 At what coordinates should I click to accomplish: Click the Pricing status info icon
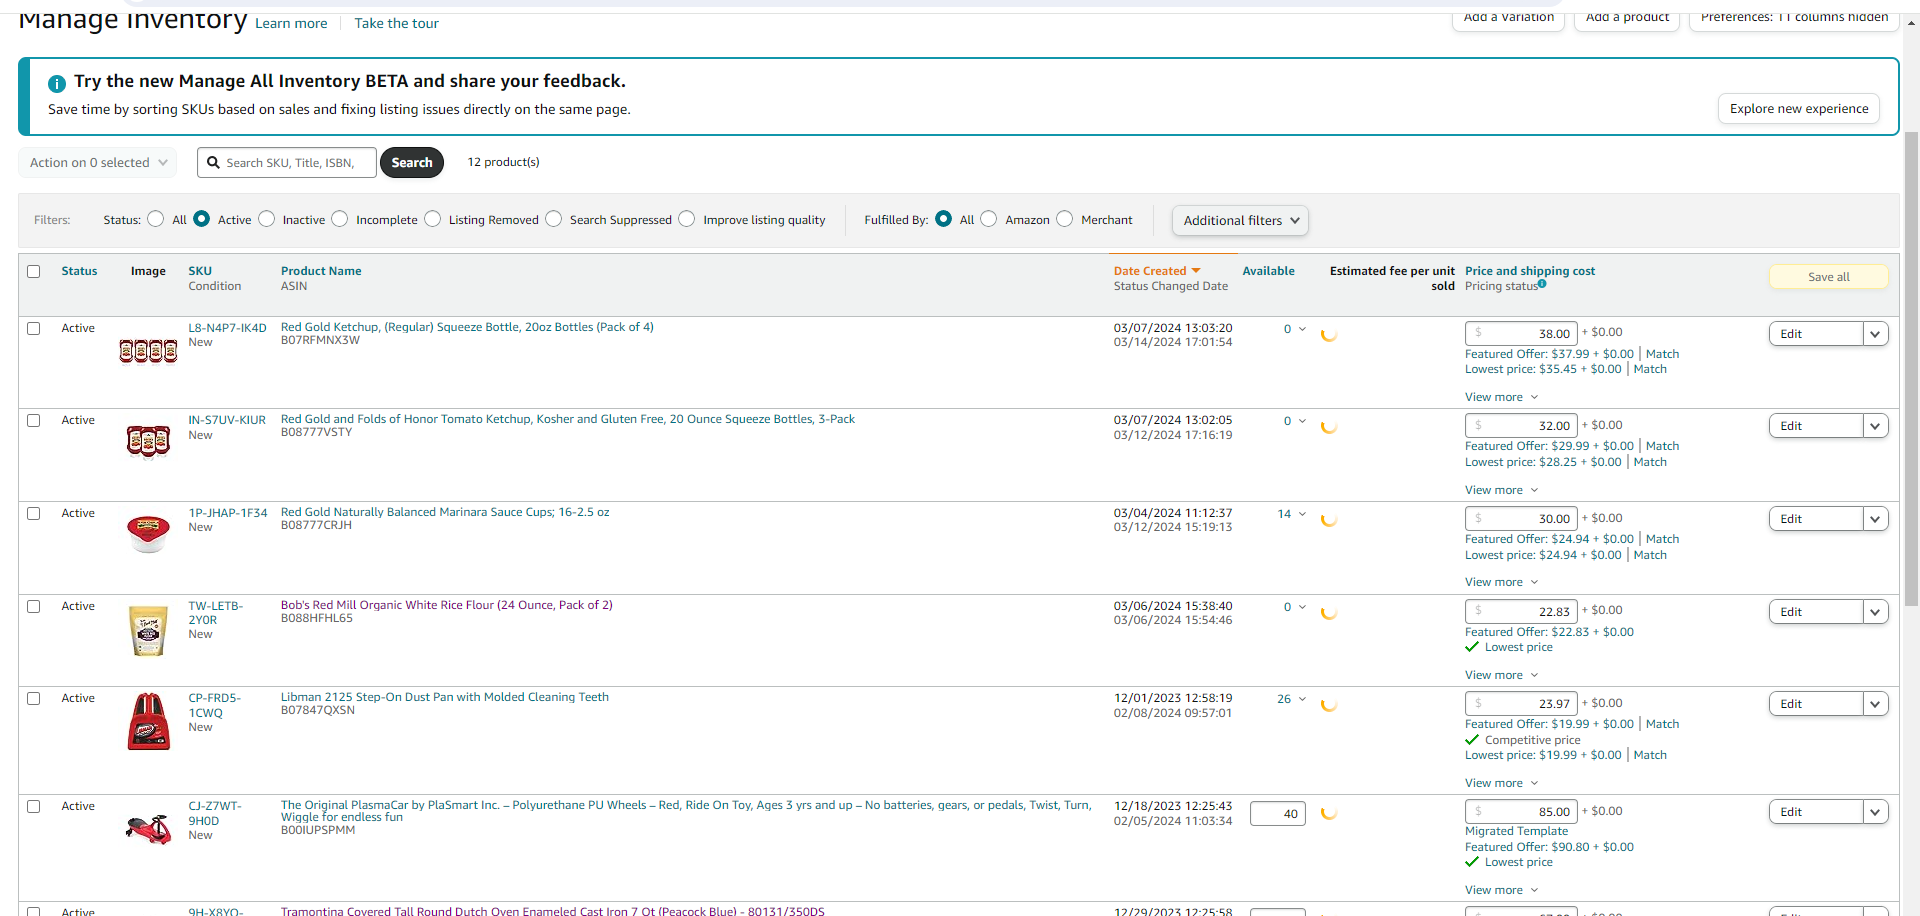(1542, 284)
